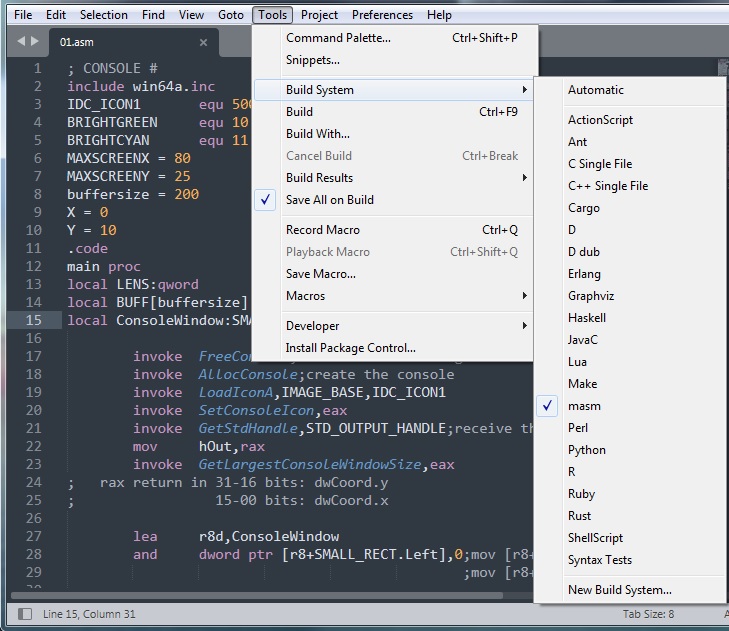The width and height of the screenshot is (729, 631).
Task: Open the Preferences menu
Action: point(382,15)
